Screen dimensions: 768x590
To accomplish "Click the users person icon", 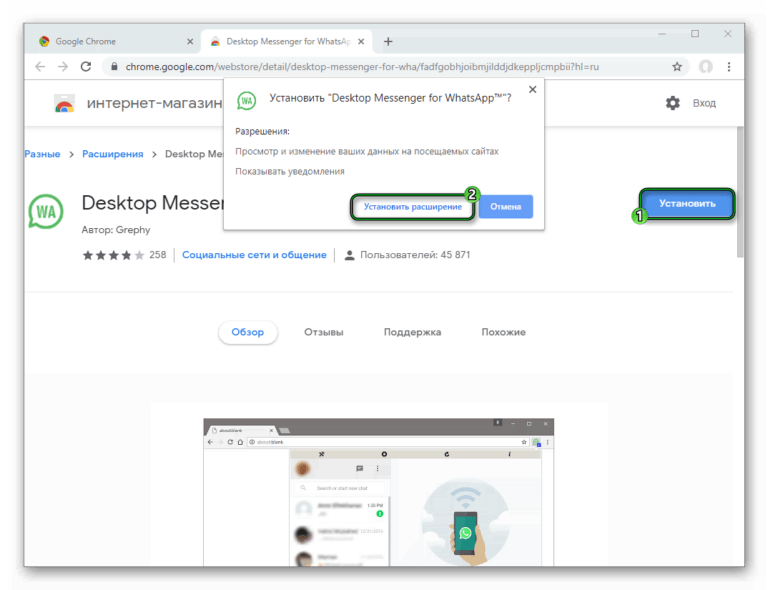I will [349, 255].
